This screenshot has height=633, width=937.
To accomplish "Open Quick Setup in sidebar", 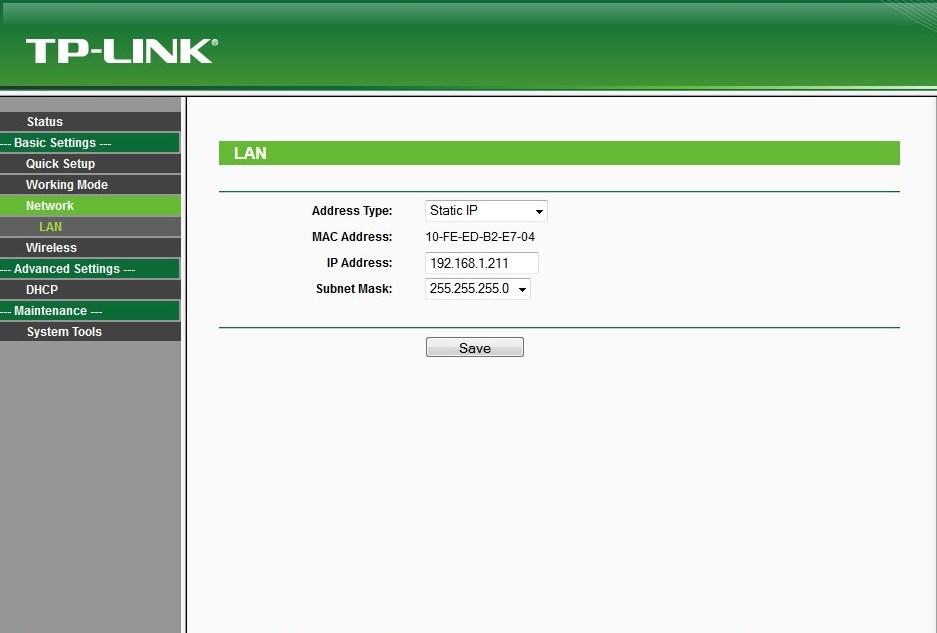I will point(90,163).
